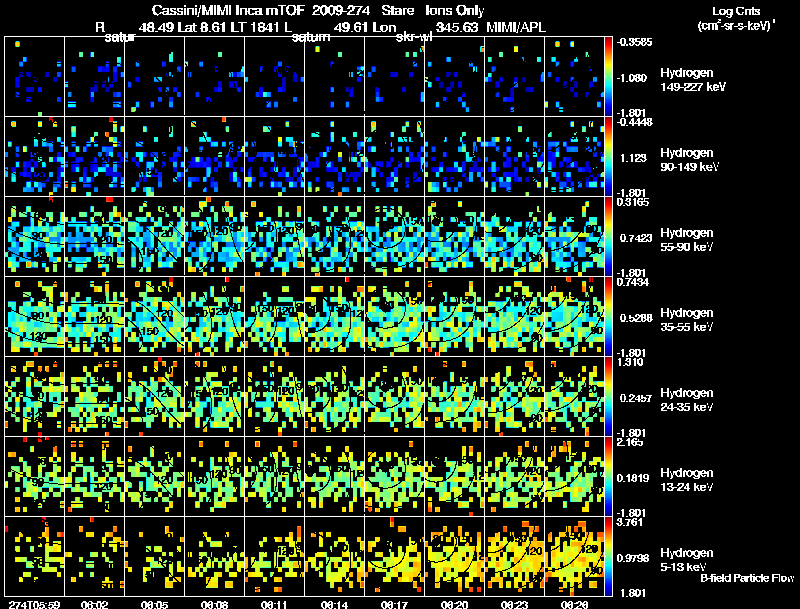Image resolution: width=800 pixels, height=609 pixels.
Task: Select the 'Hydrogen 35-55 keV' row label
Action: 687,320
